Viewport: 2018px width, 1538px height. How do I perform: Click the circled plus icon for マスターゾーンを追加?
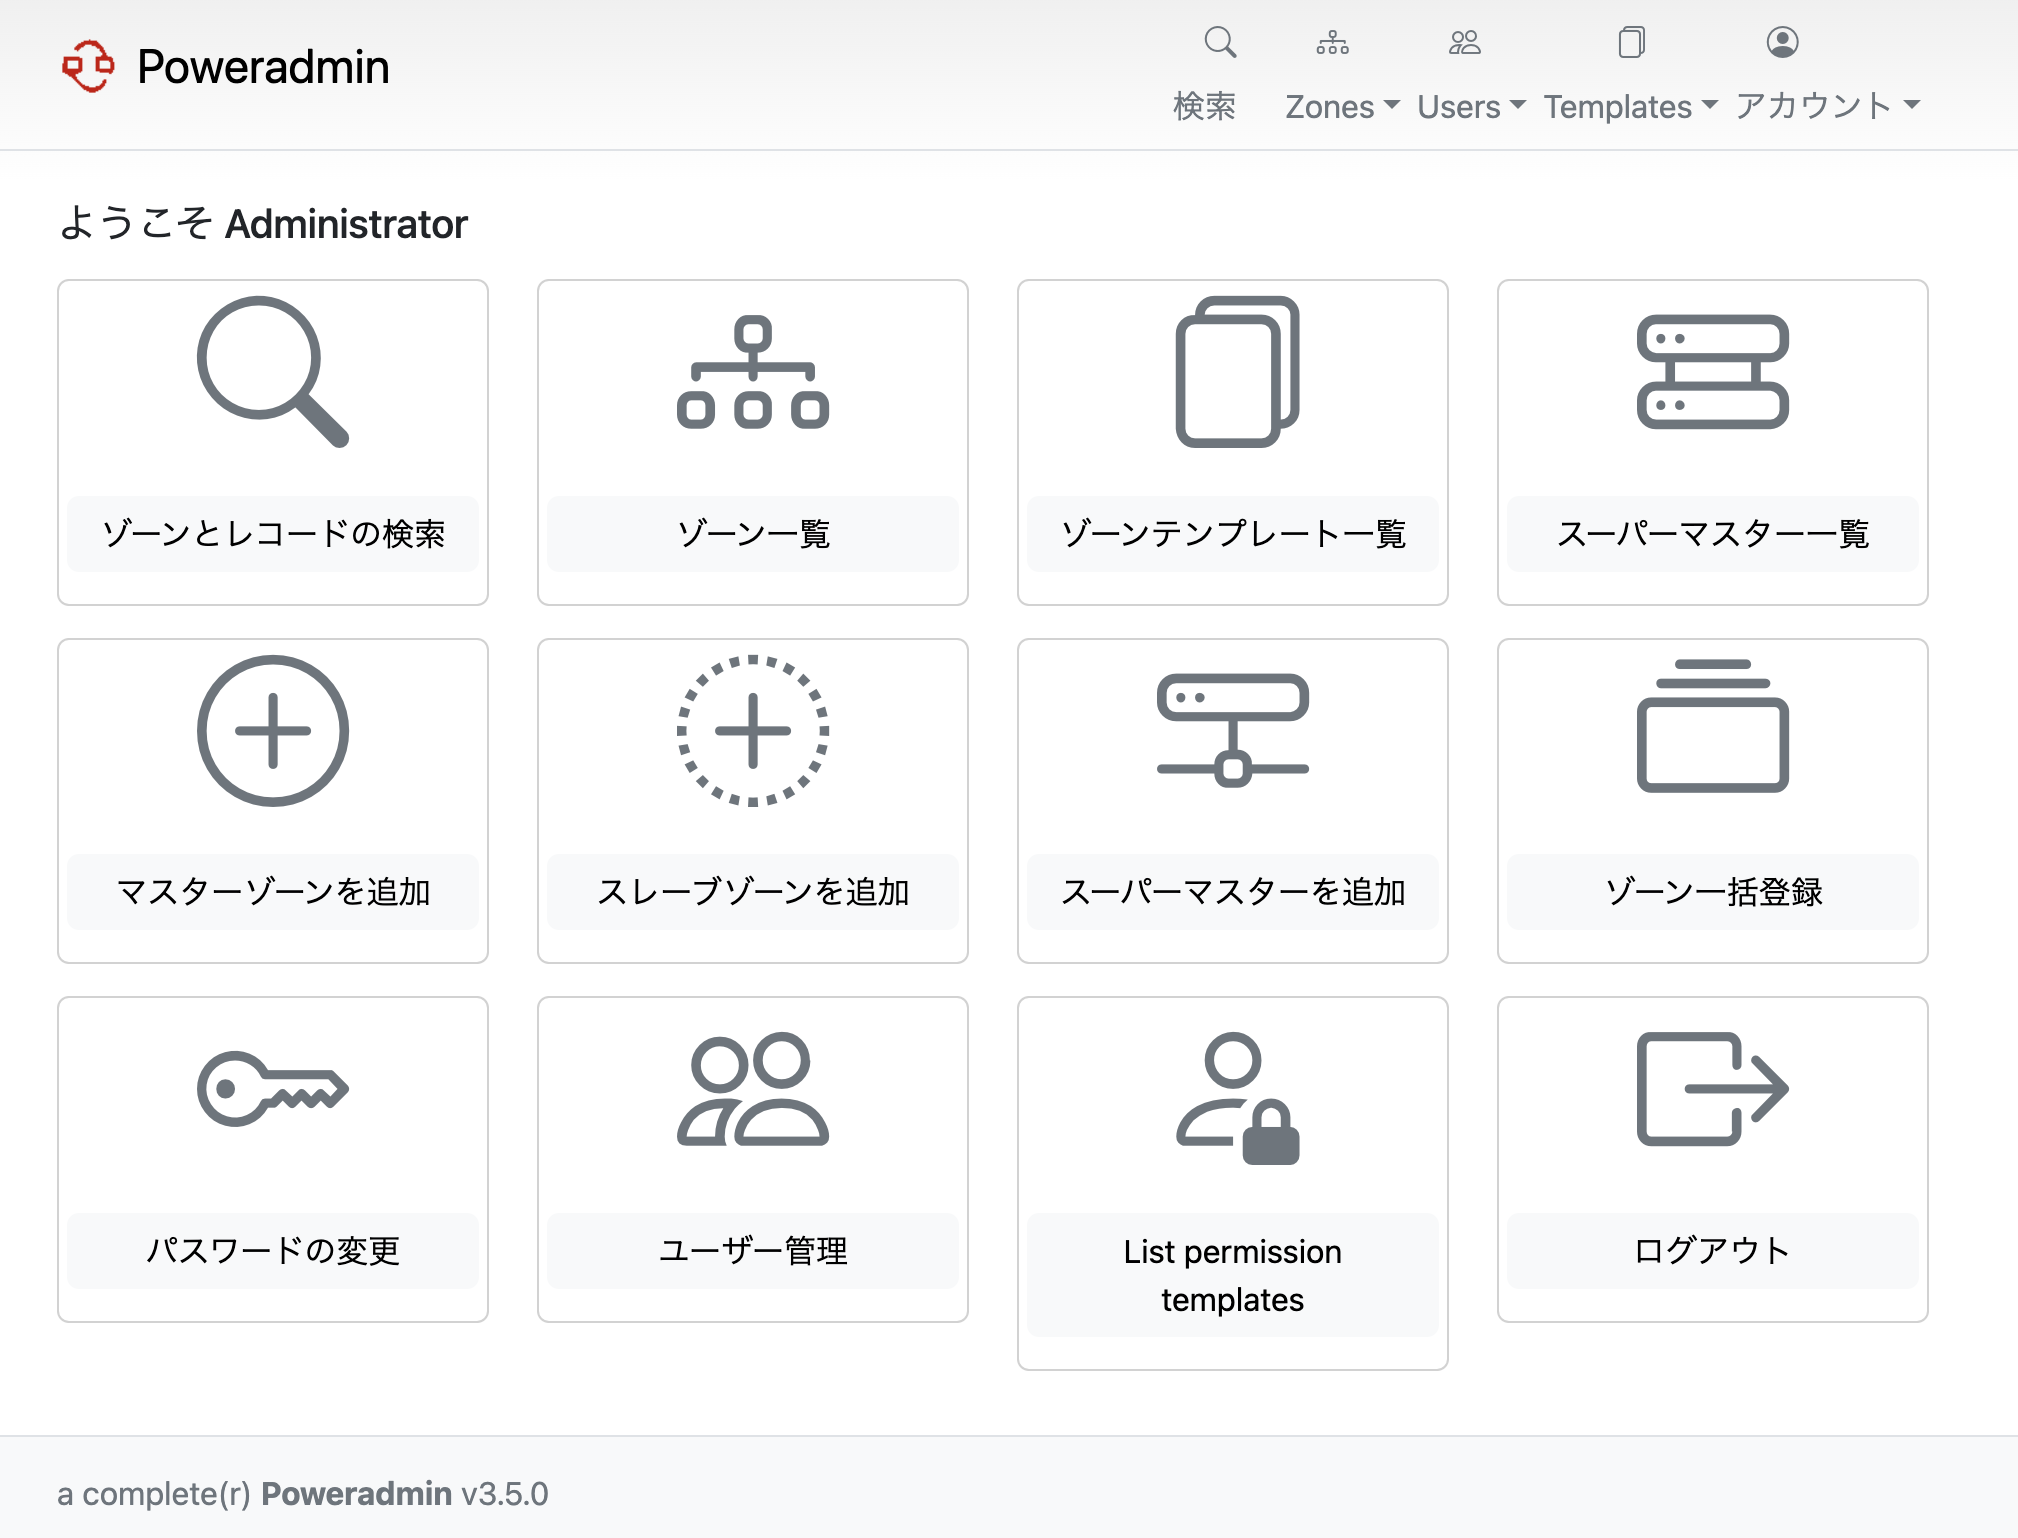pos(272,730)
